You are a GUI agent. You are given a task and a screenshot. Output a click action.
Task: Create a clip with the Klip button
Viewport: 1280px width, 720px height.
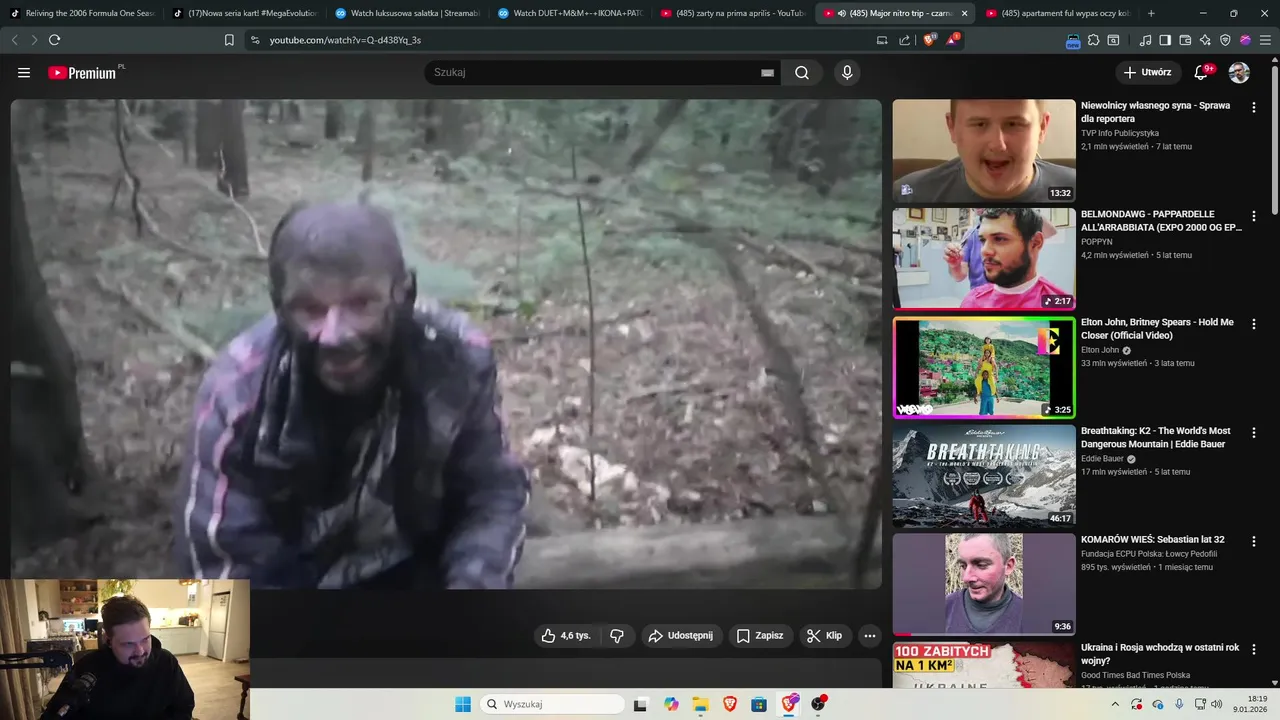825,636
